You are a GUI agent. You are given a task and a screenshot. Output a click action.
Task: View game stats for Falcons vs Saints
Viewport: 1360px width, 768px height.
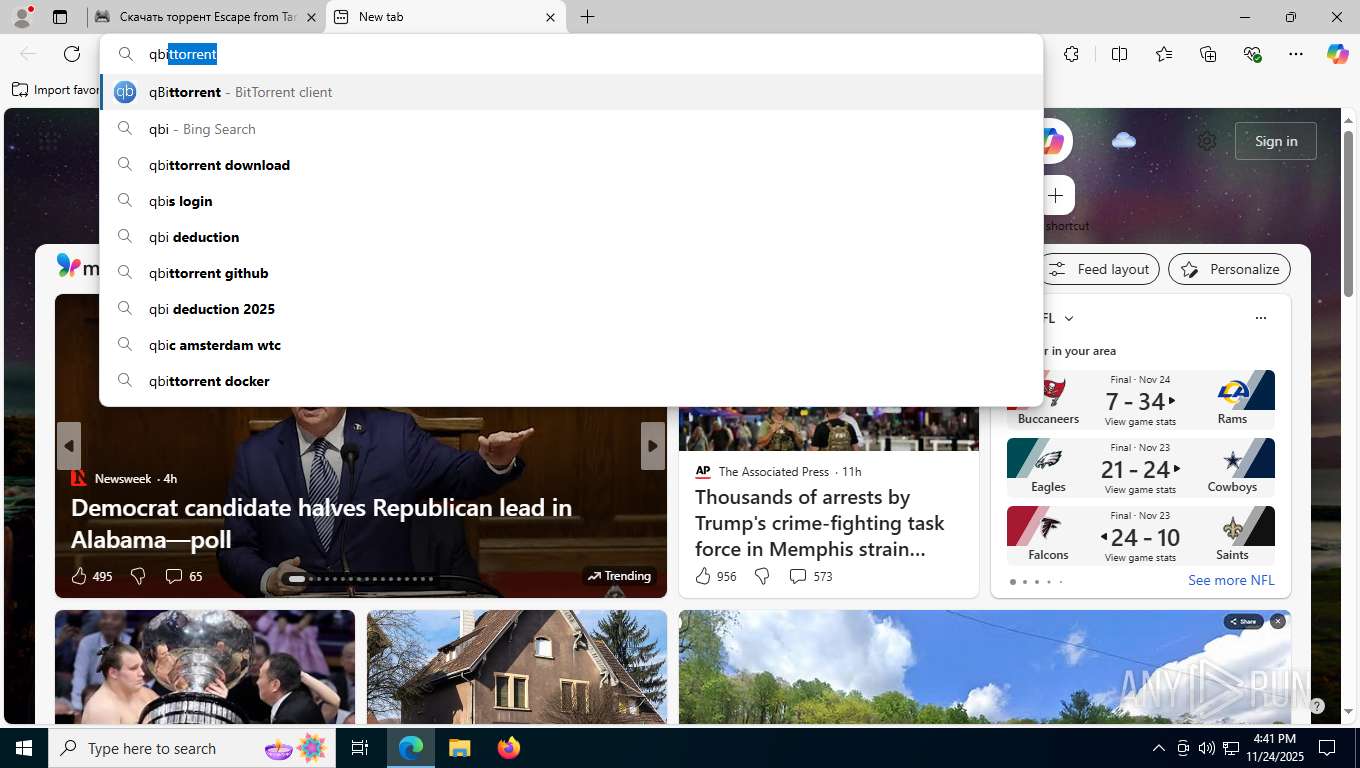(x=1140, y=558)
